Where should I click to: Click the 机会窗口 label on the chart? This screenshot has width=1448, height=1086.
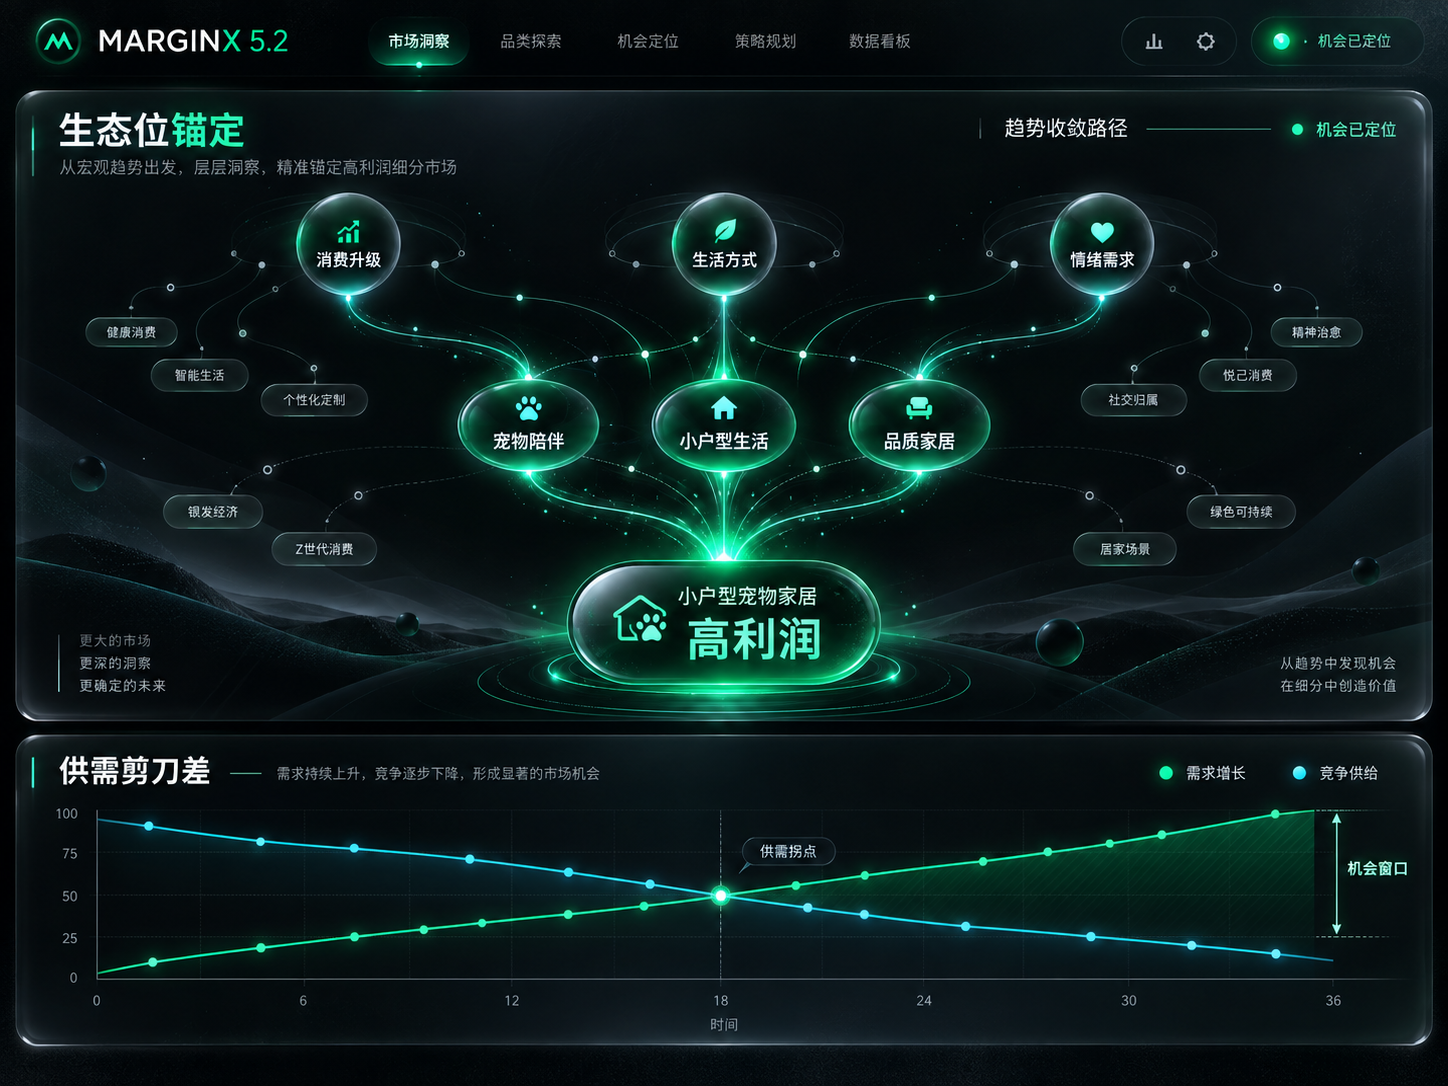[x=1377, y=869]
